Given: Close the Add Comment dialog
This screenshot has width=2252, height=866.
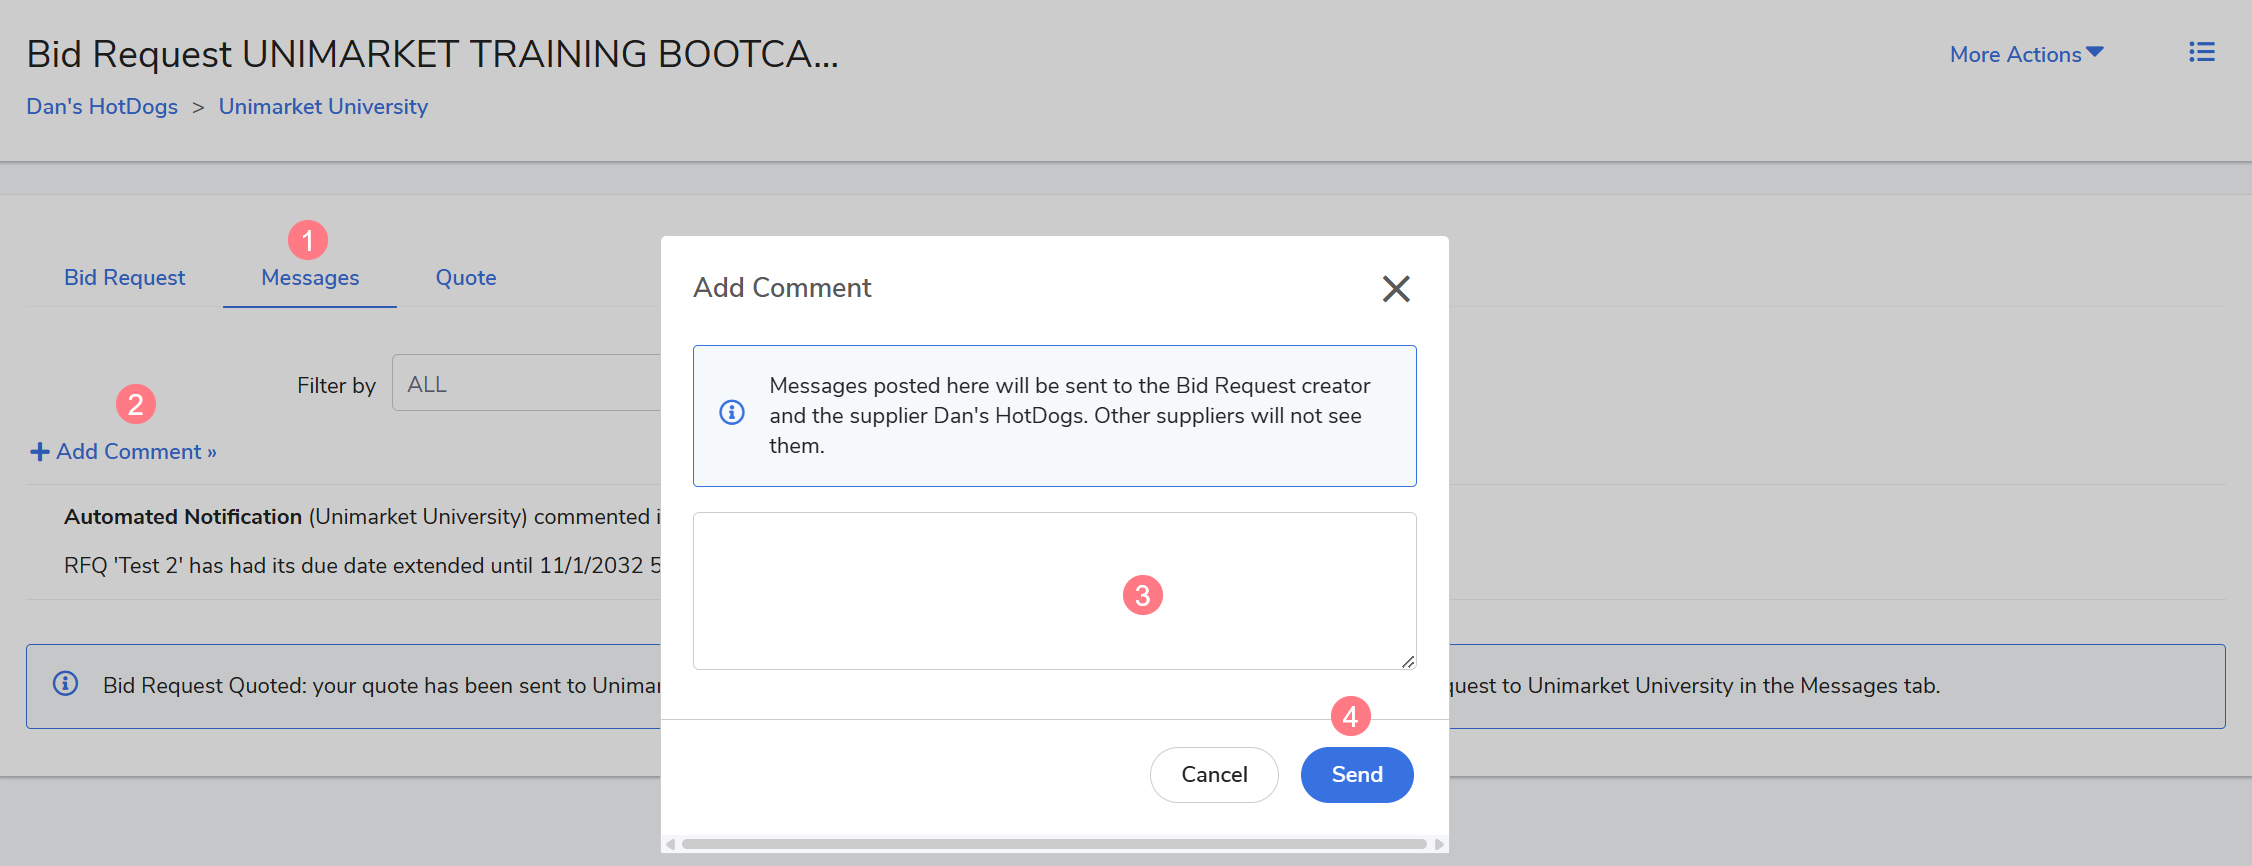Looking at the screenshot, I should coord(1395,289).
